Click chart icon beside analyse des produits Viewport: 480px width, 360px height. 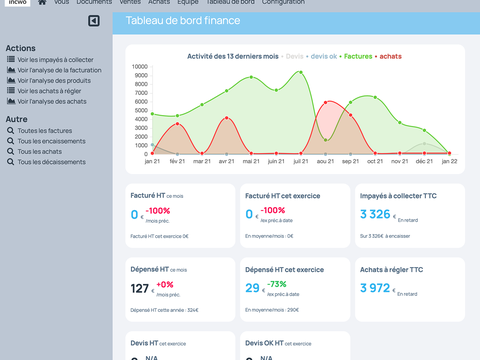point(11,80)
